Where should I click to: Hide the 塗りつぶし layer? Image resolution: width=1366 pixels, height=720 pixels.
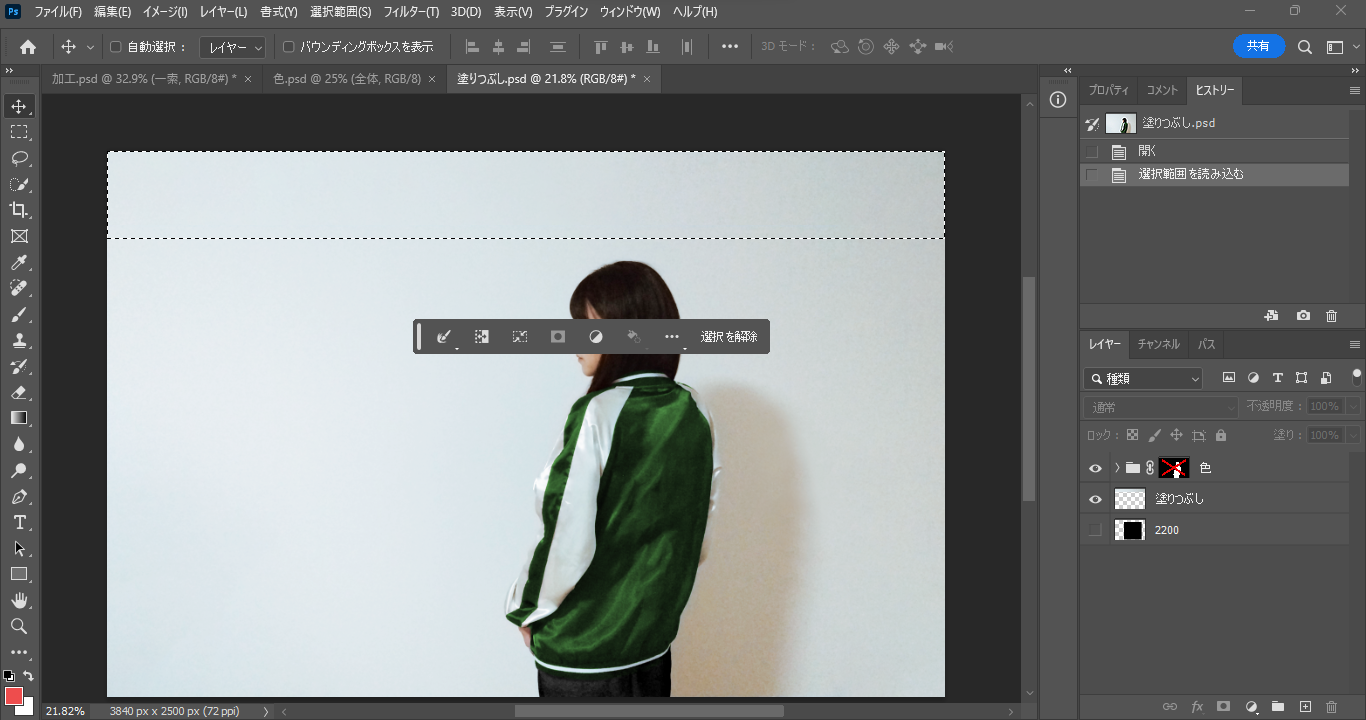pos(1095,499)
